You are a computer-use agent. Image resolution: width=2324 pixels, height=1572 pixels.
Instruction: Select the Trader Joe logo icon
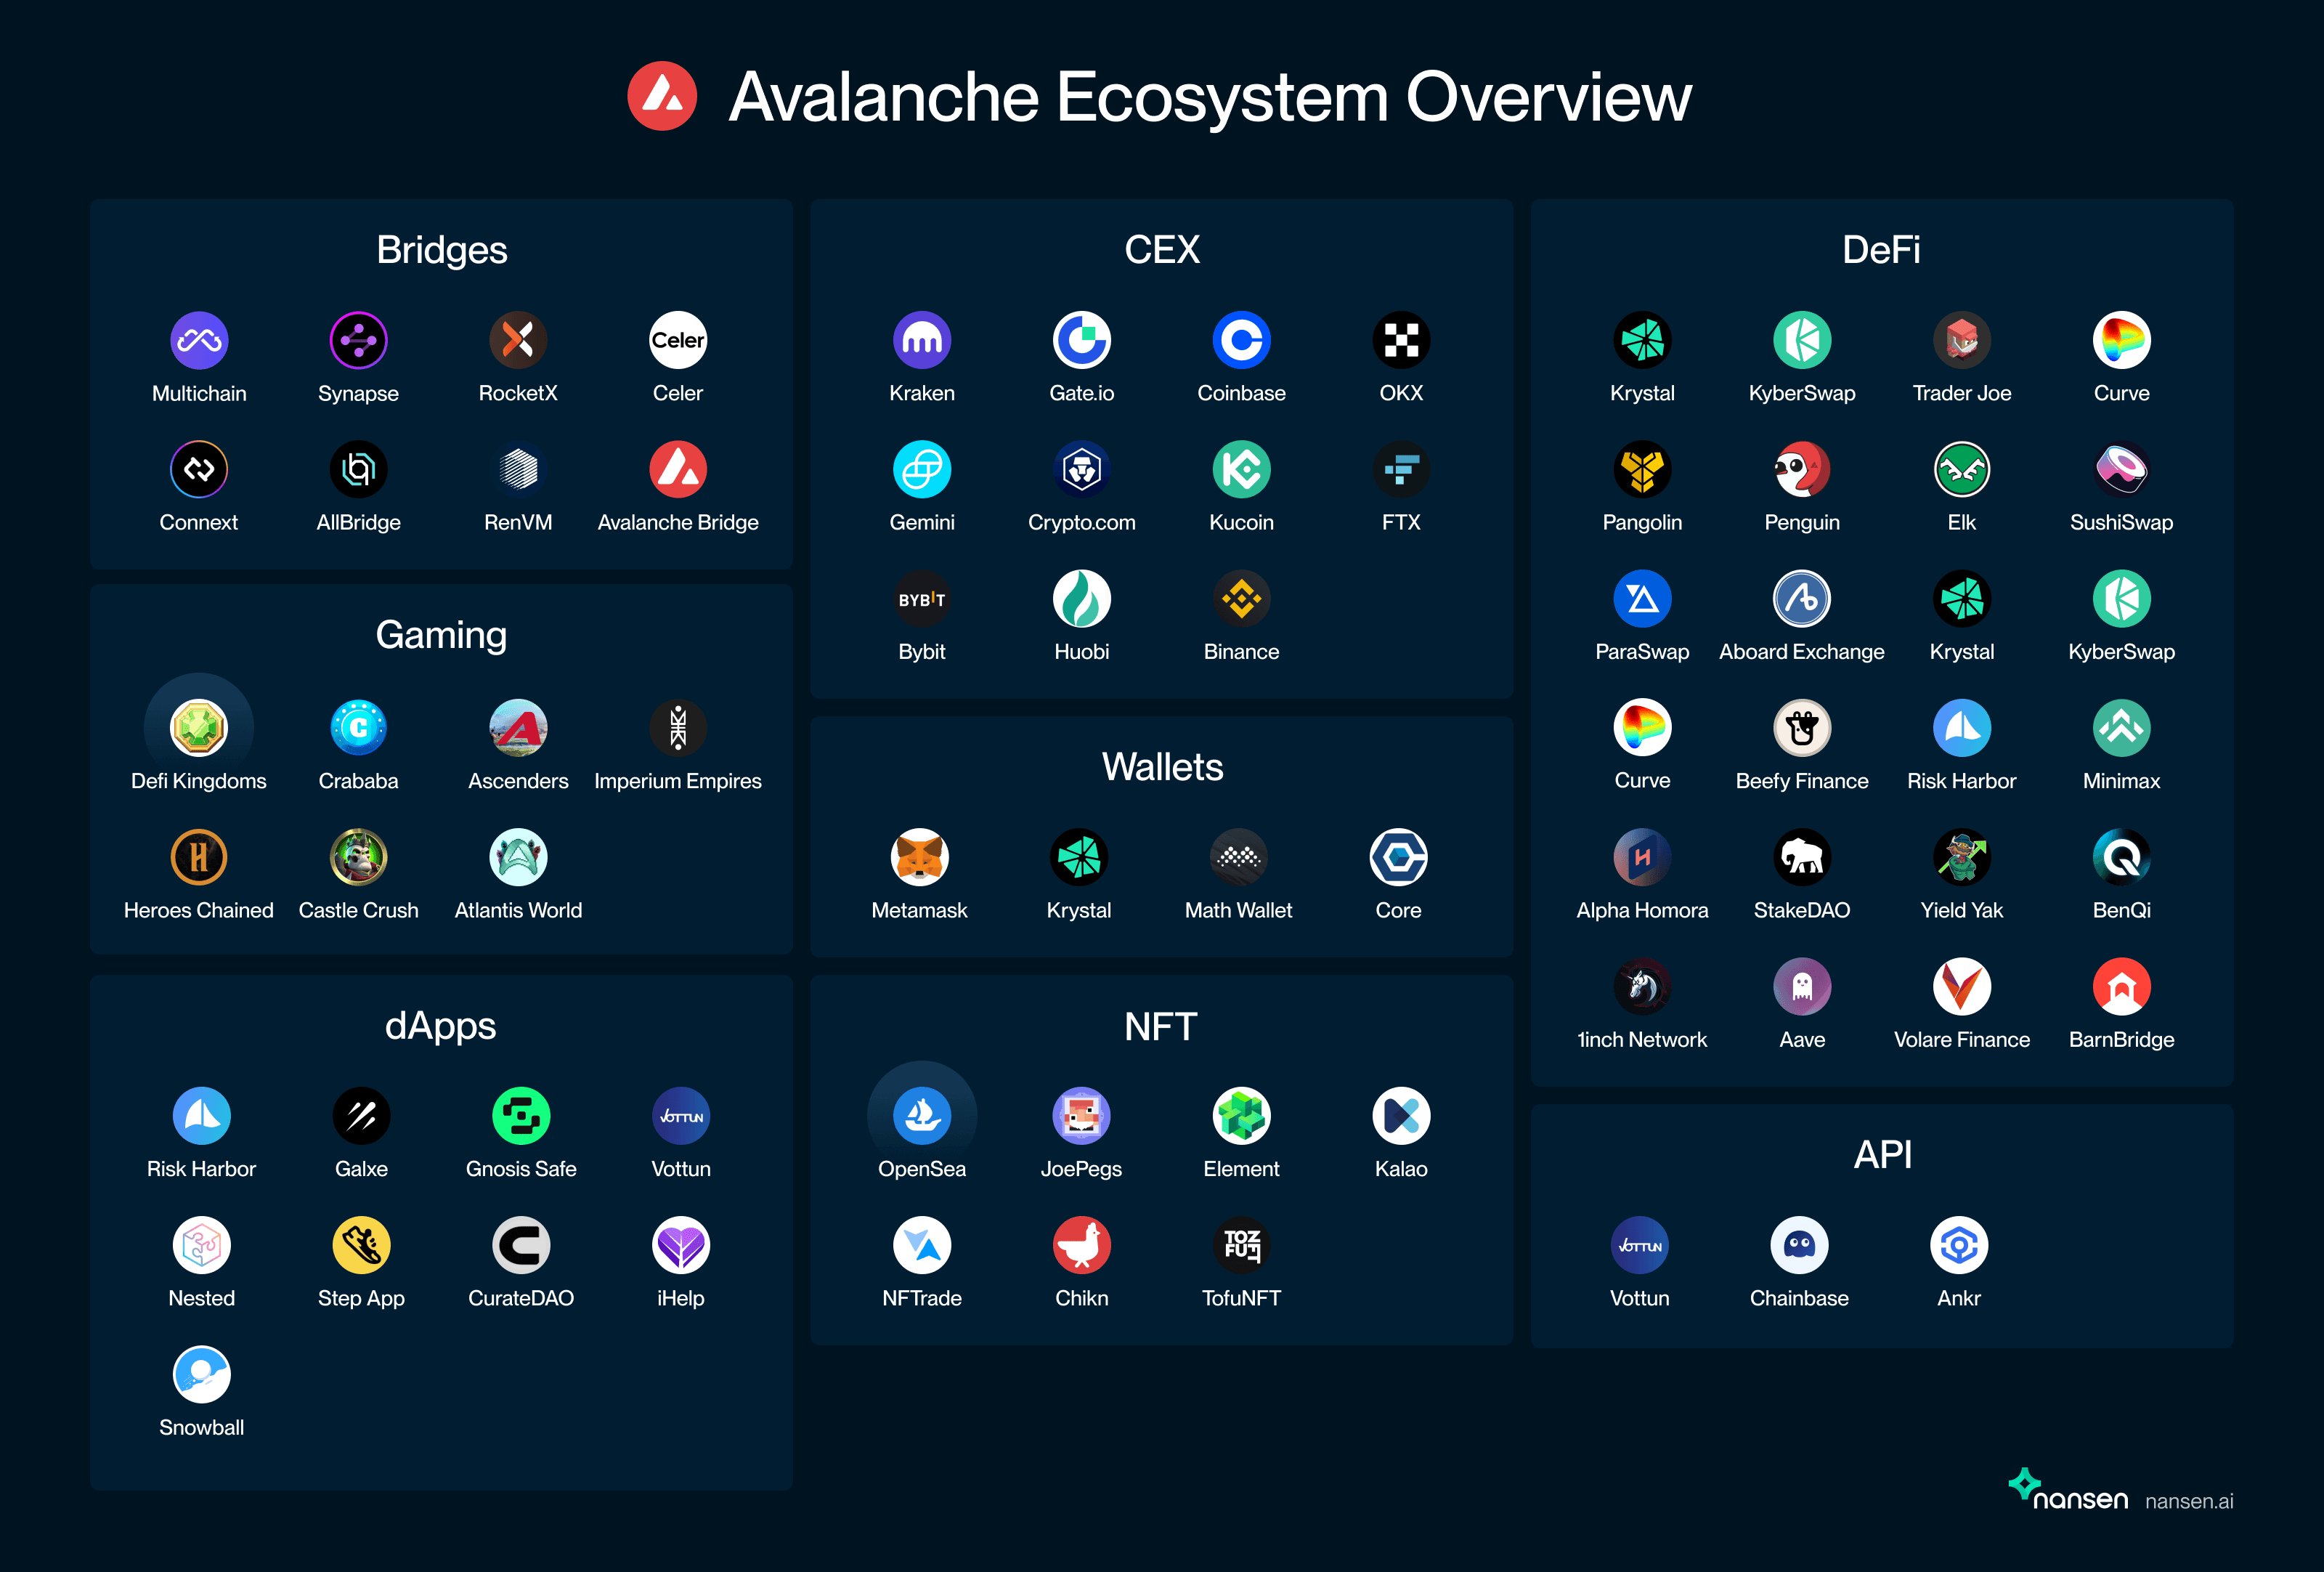tap(1962, 340)
